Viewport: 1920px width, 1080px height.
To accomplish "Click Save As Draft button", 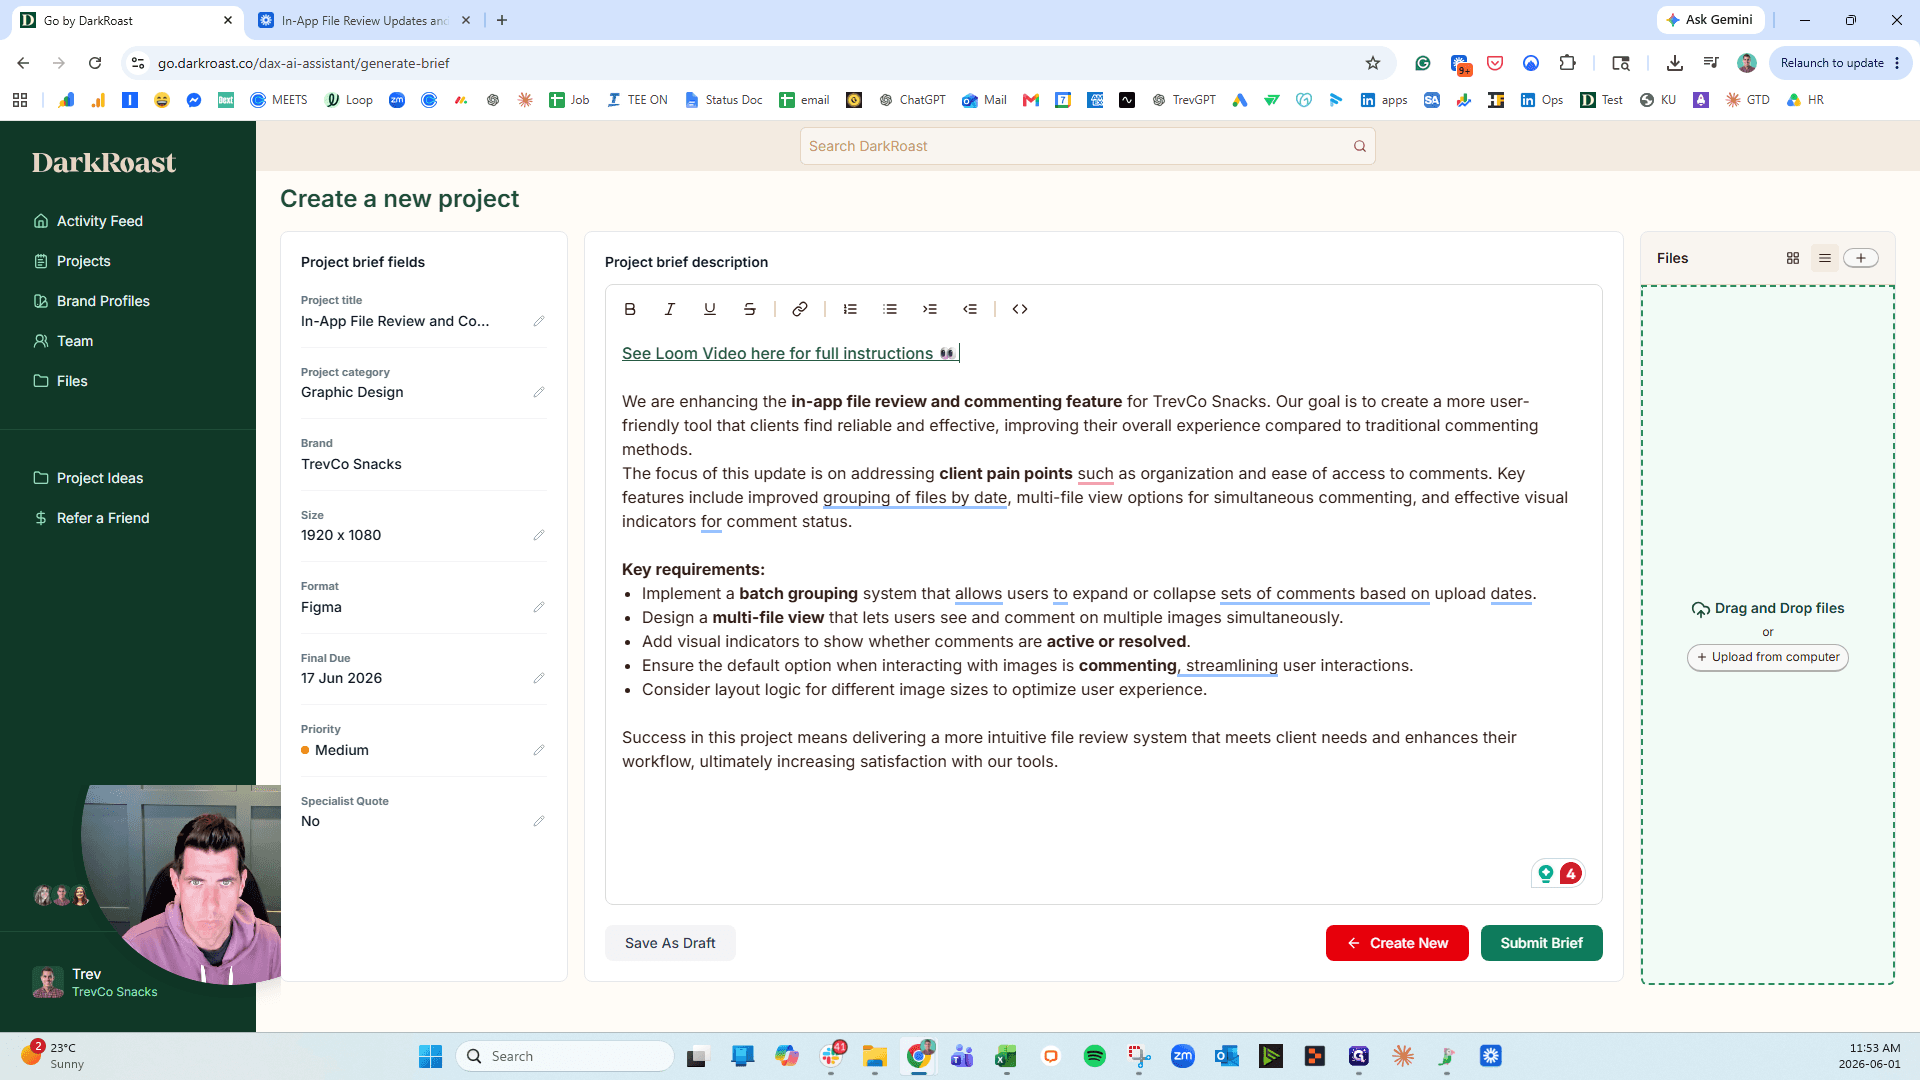I will 670,943.
